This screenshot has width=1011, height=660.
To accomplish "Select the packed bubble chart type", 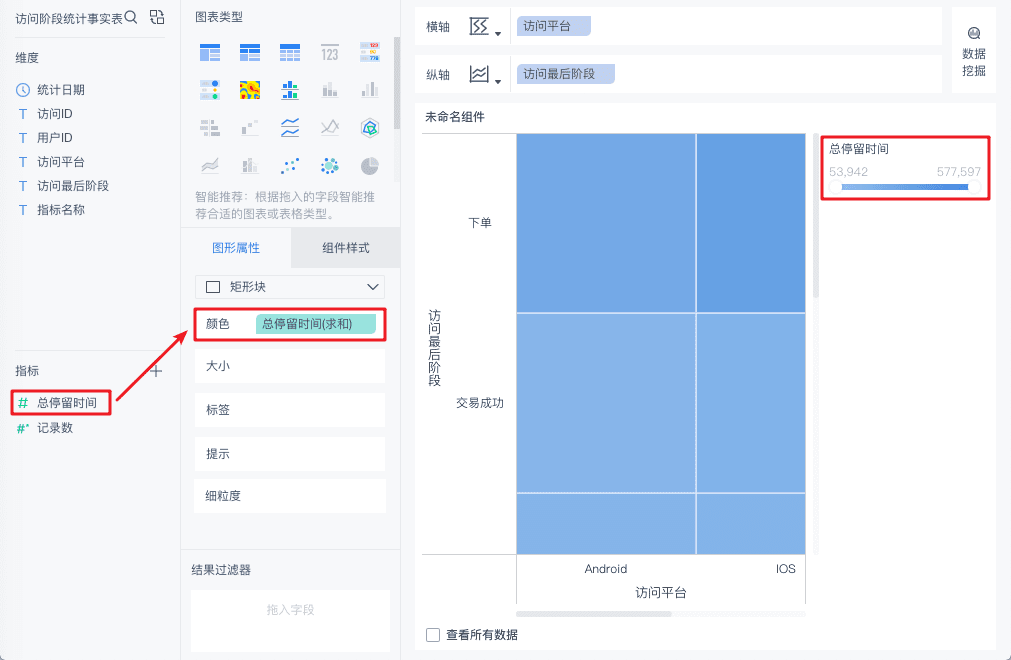I will click(329, 166).
